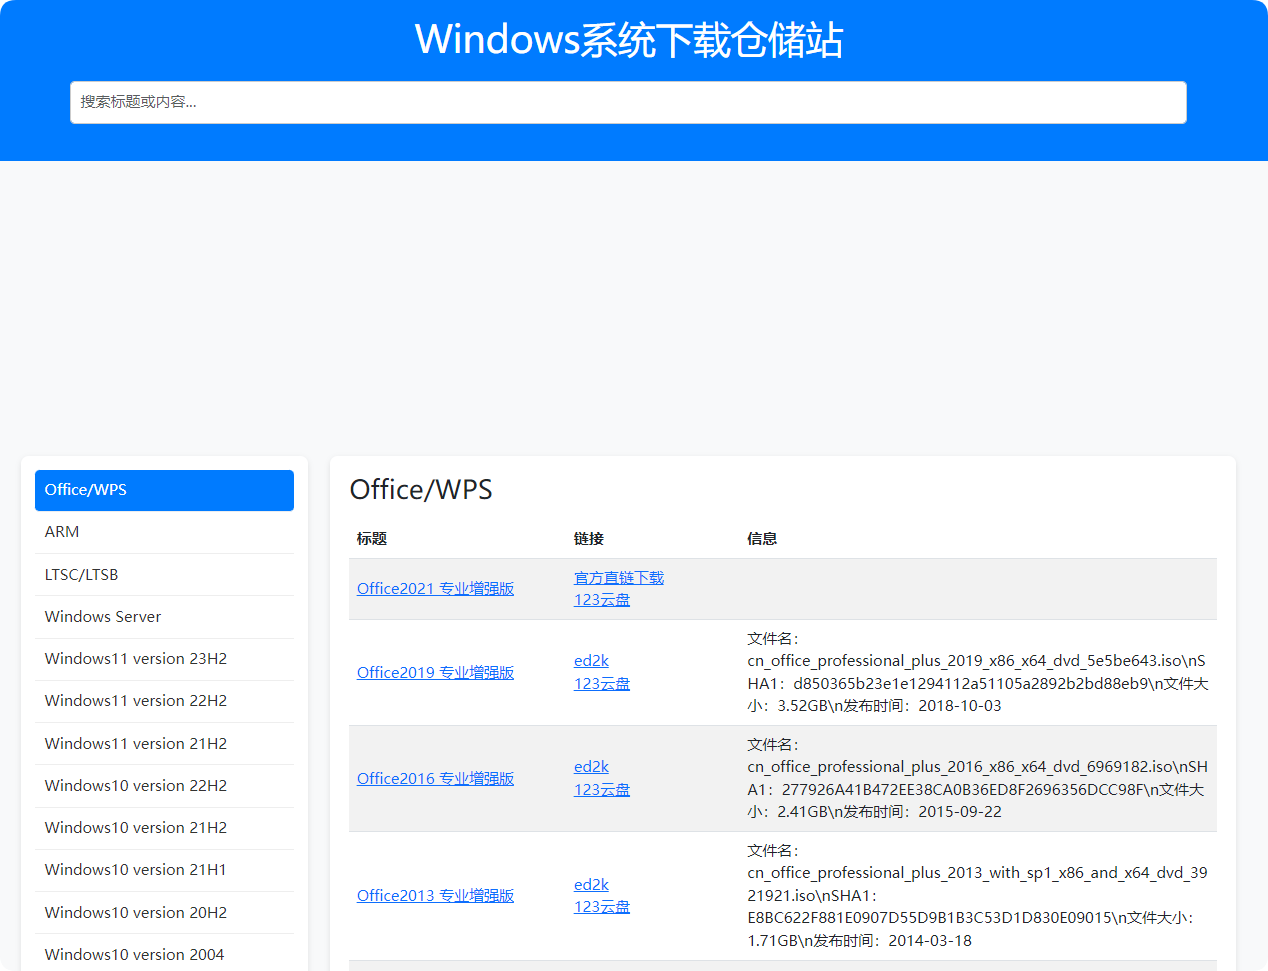This screenshot has height=971, width=1268.
Task: Select Windows10 version 21H2
Action: click(x=164, y=828)
